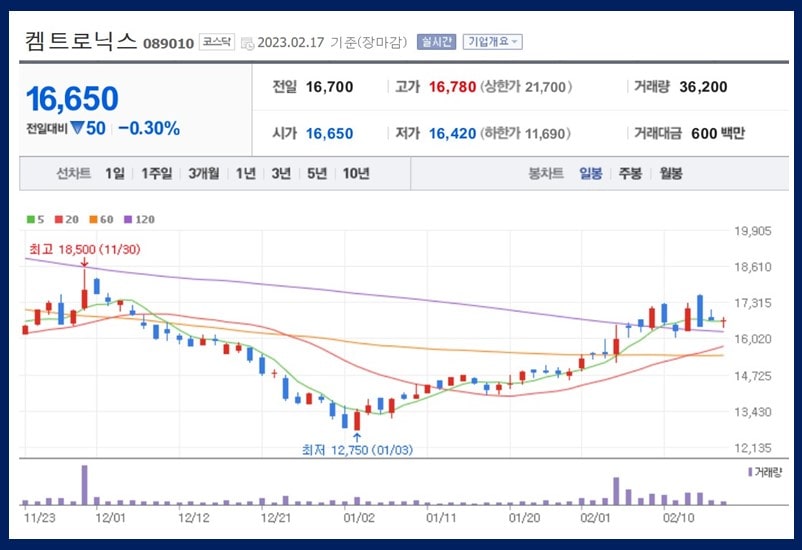The height and width of the screenshot is (550, 802).
Task: Click the green 5-day moving average legend swatch
Action: click(x=31, y=219)
